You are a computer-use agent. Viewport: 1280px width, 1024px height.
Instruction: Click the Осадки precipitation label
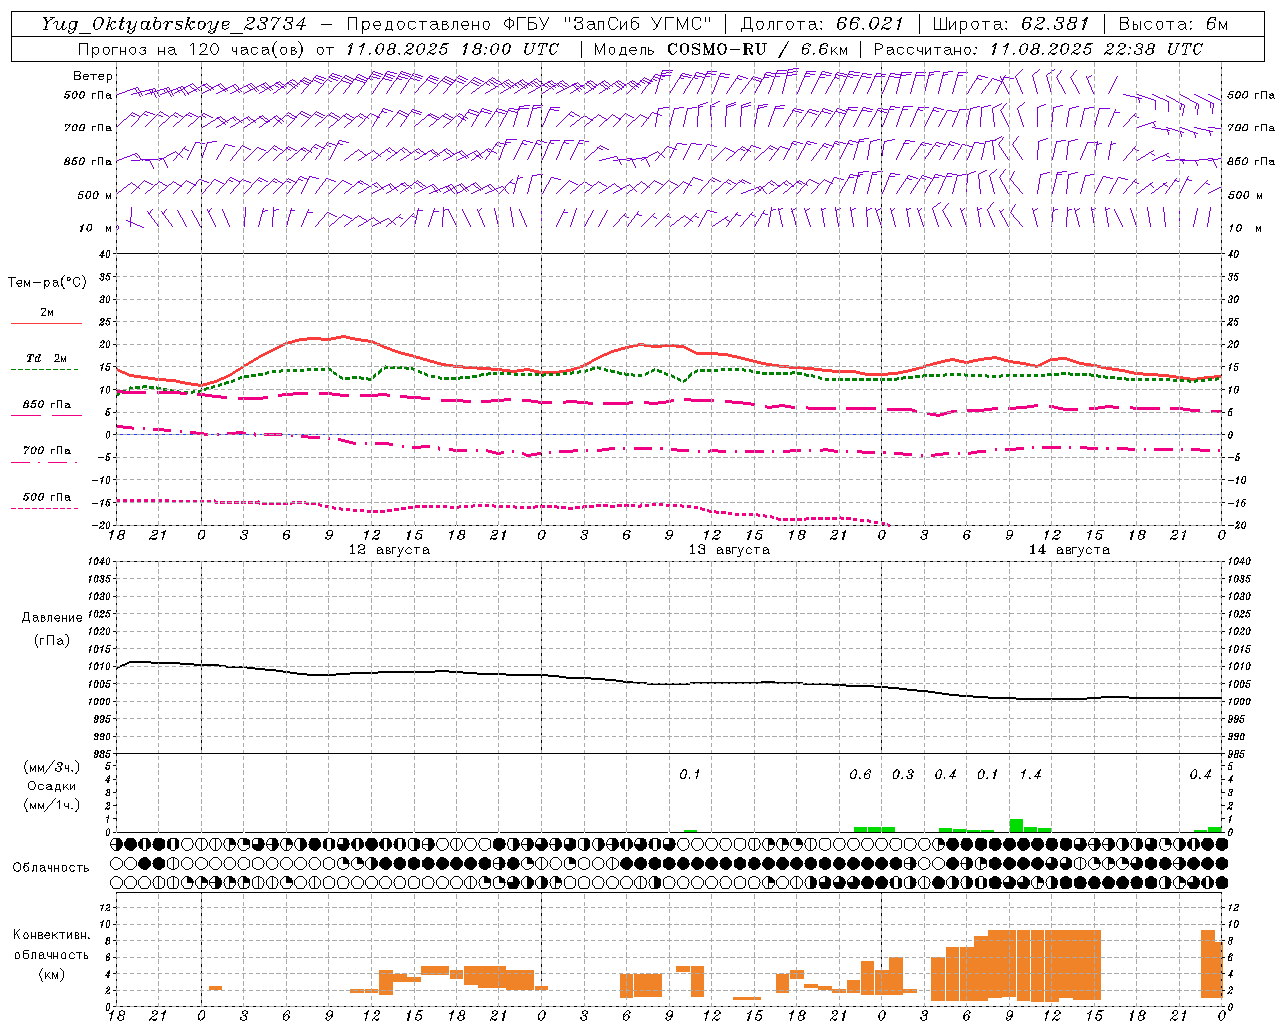click(x=52, y=786)
